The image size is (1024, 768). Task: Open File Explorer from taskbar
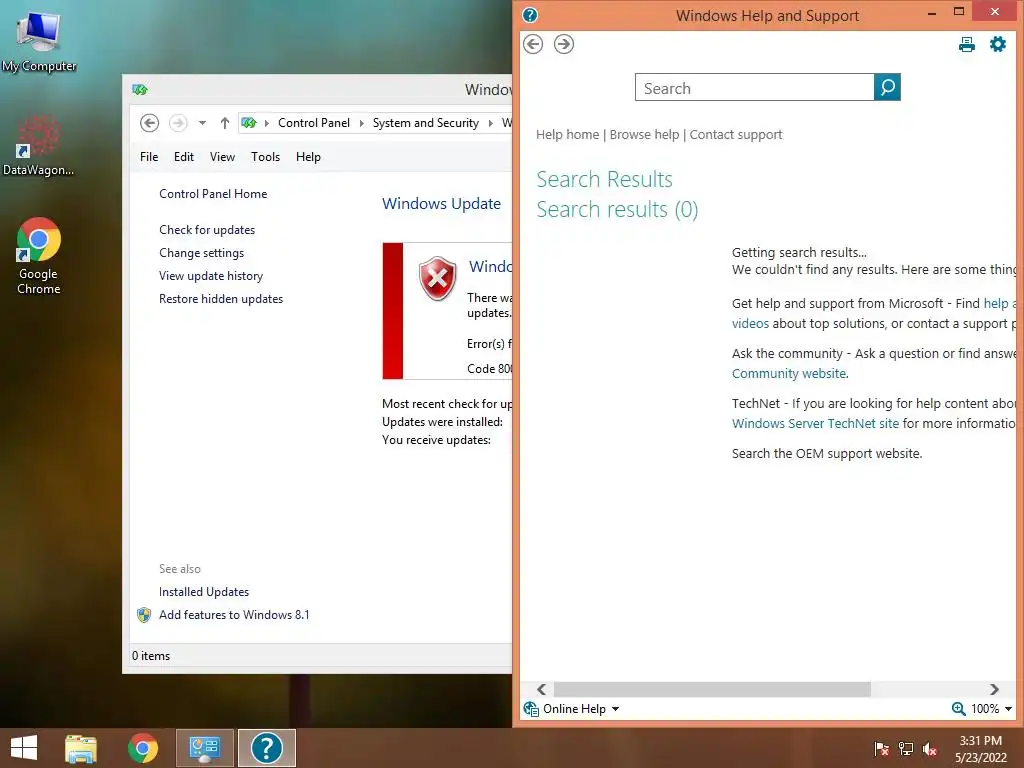click(x=81, y=748)
